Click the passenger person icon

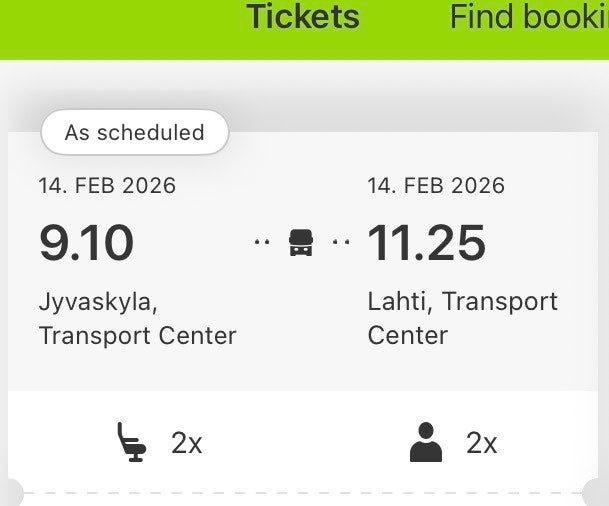[426, 442]
